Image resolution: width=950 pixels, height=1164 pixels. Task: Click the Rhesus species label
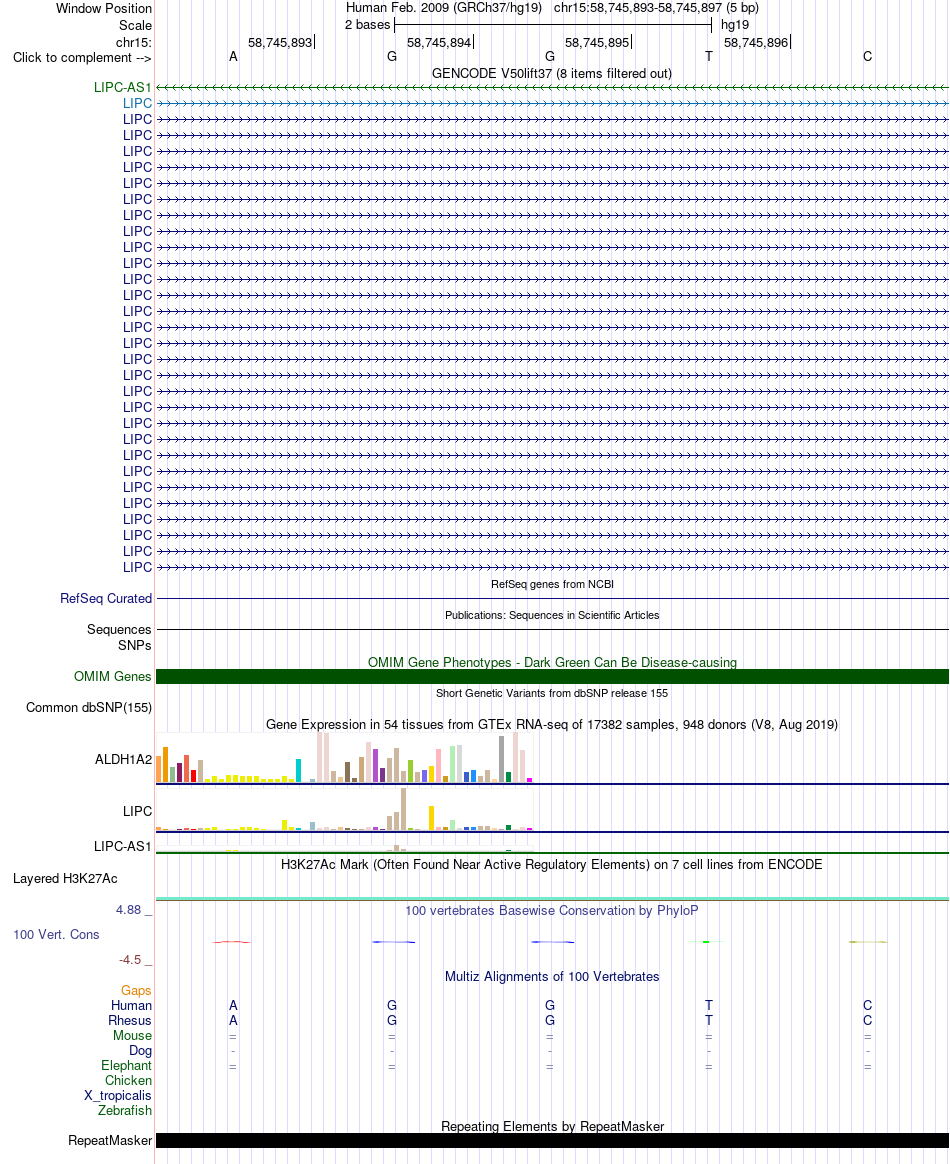(x=130, y=1021)
